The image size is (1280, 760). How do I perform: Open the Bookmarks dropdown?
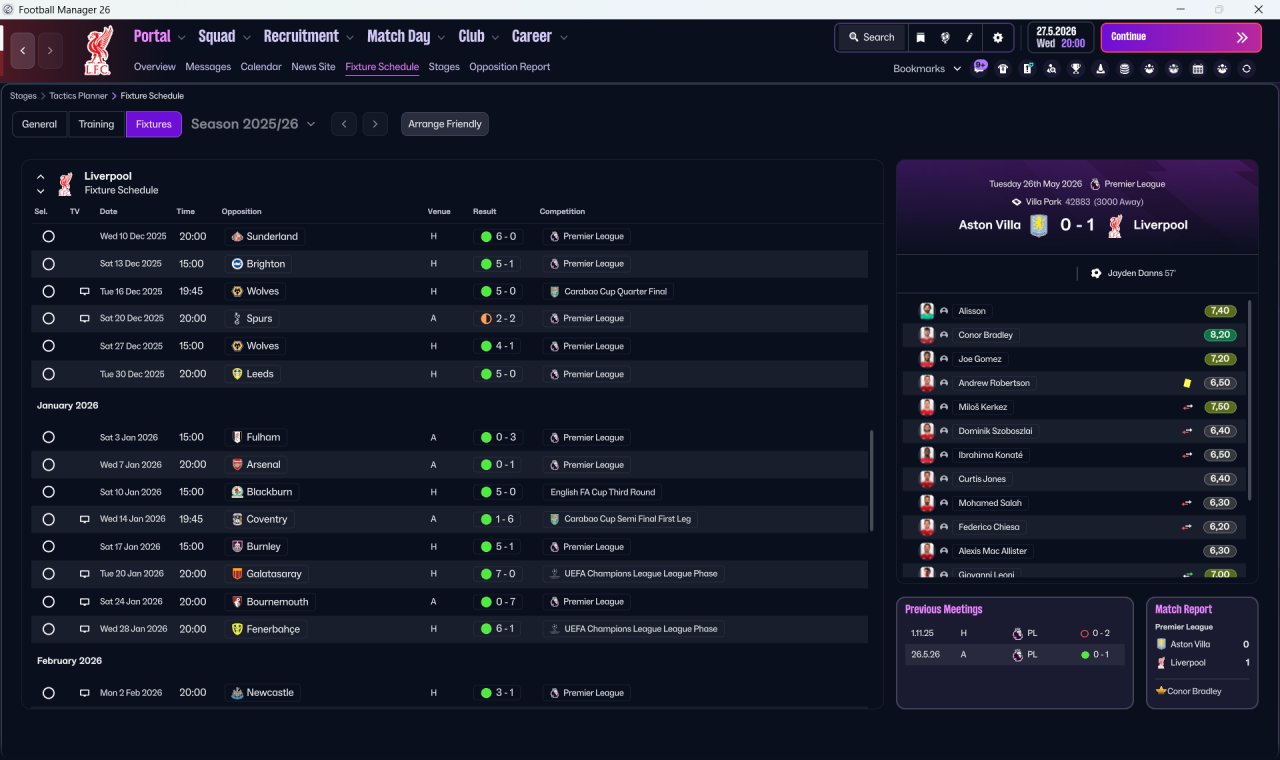(927, 69)
